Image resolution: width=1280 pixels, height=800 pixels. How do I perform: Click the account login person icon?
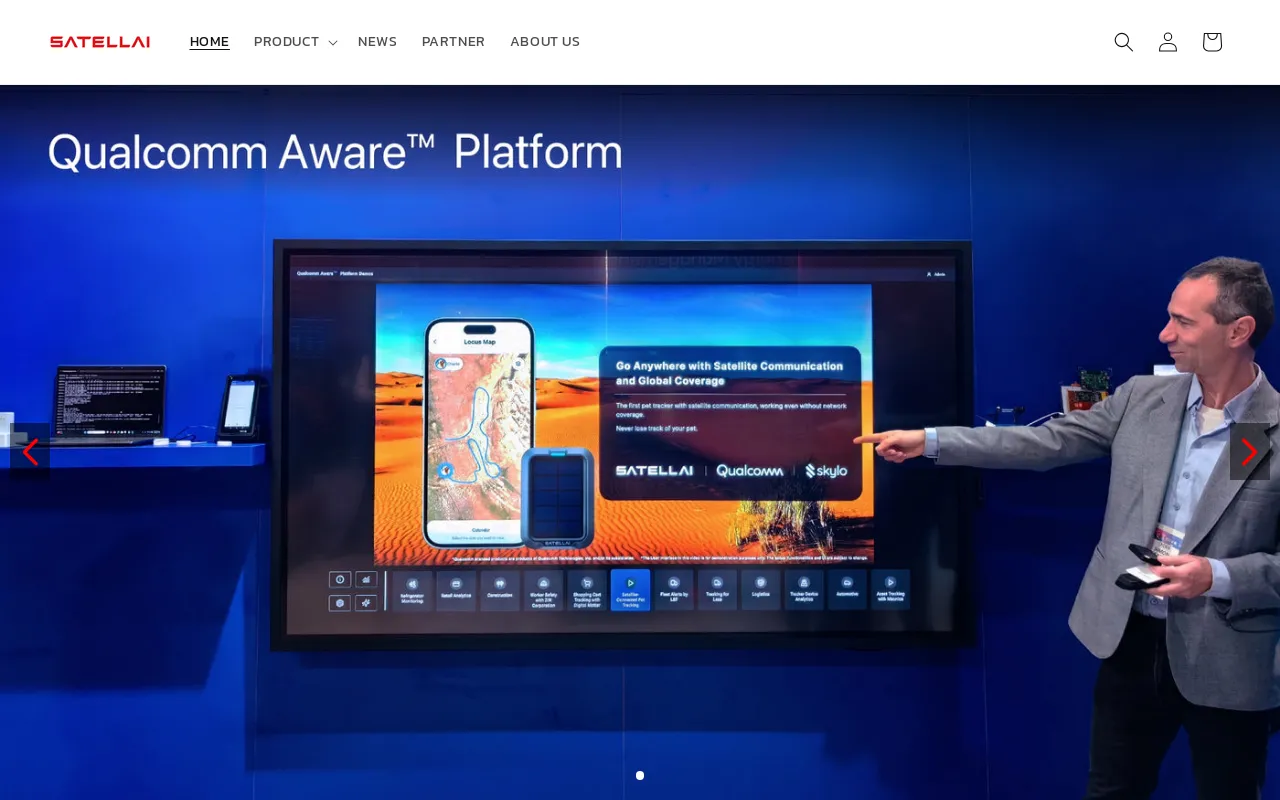click(x=1167, y=42)
